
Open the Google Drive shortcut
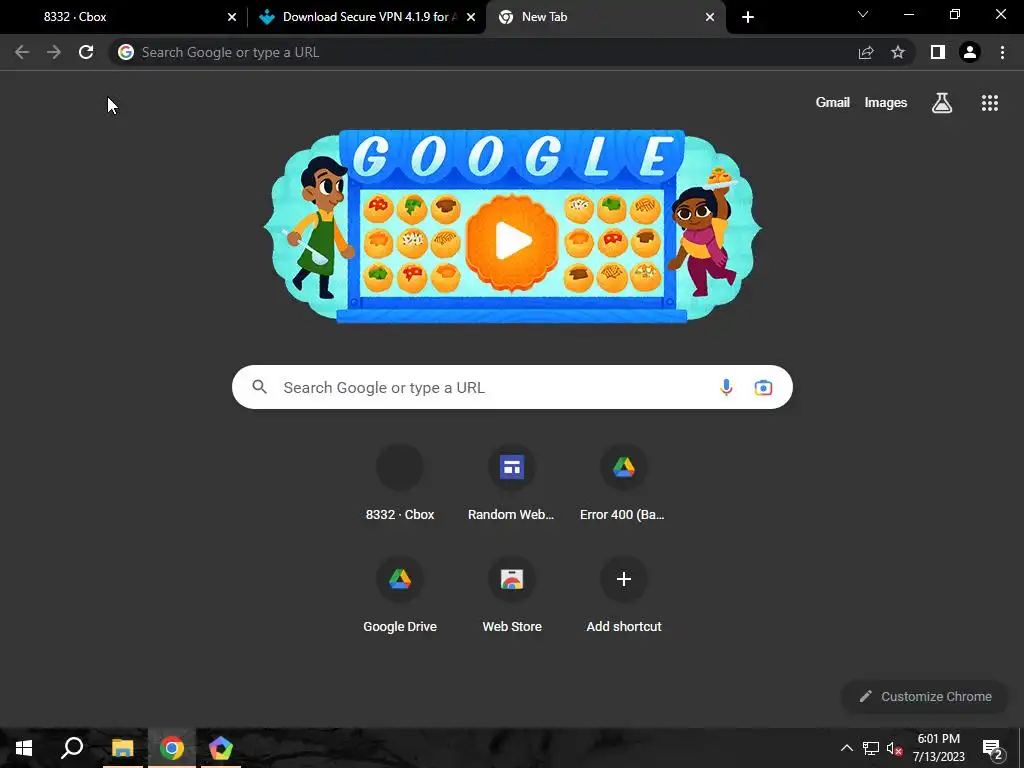[x=400, y=595]
